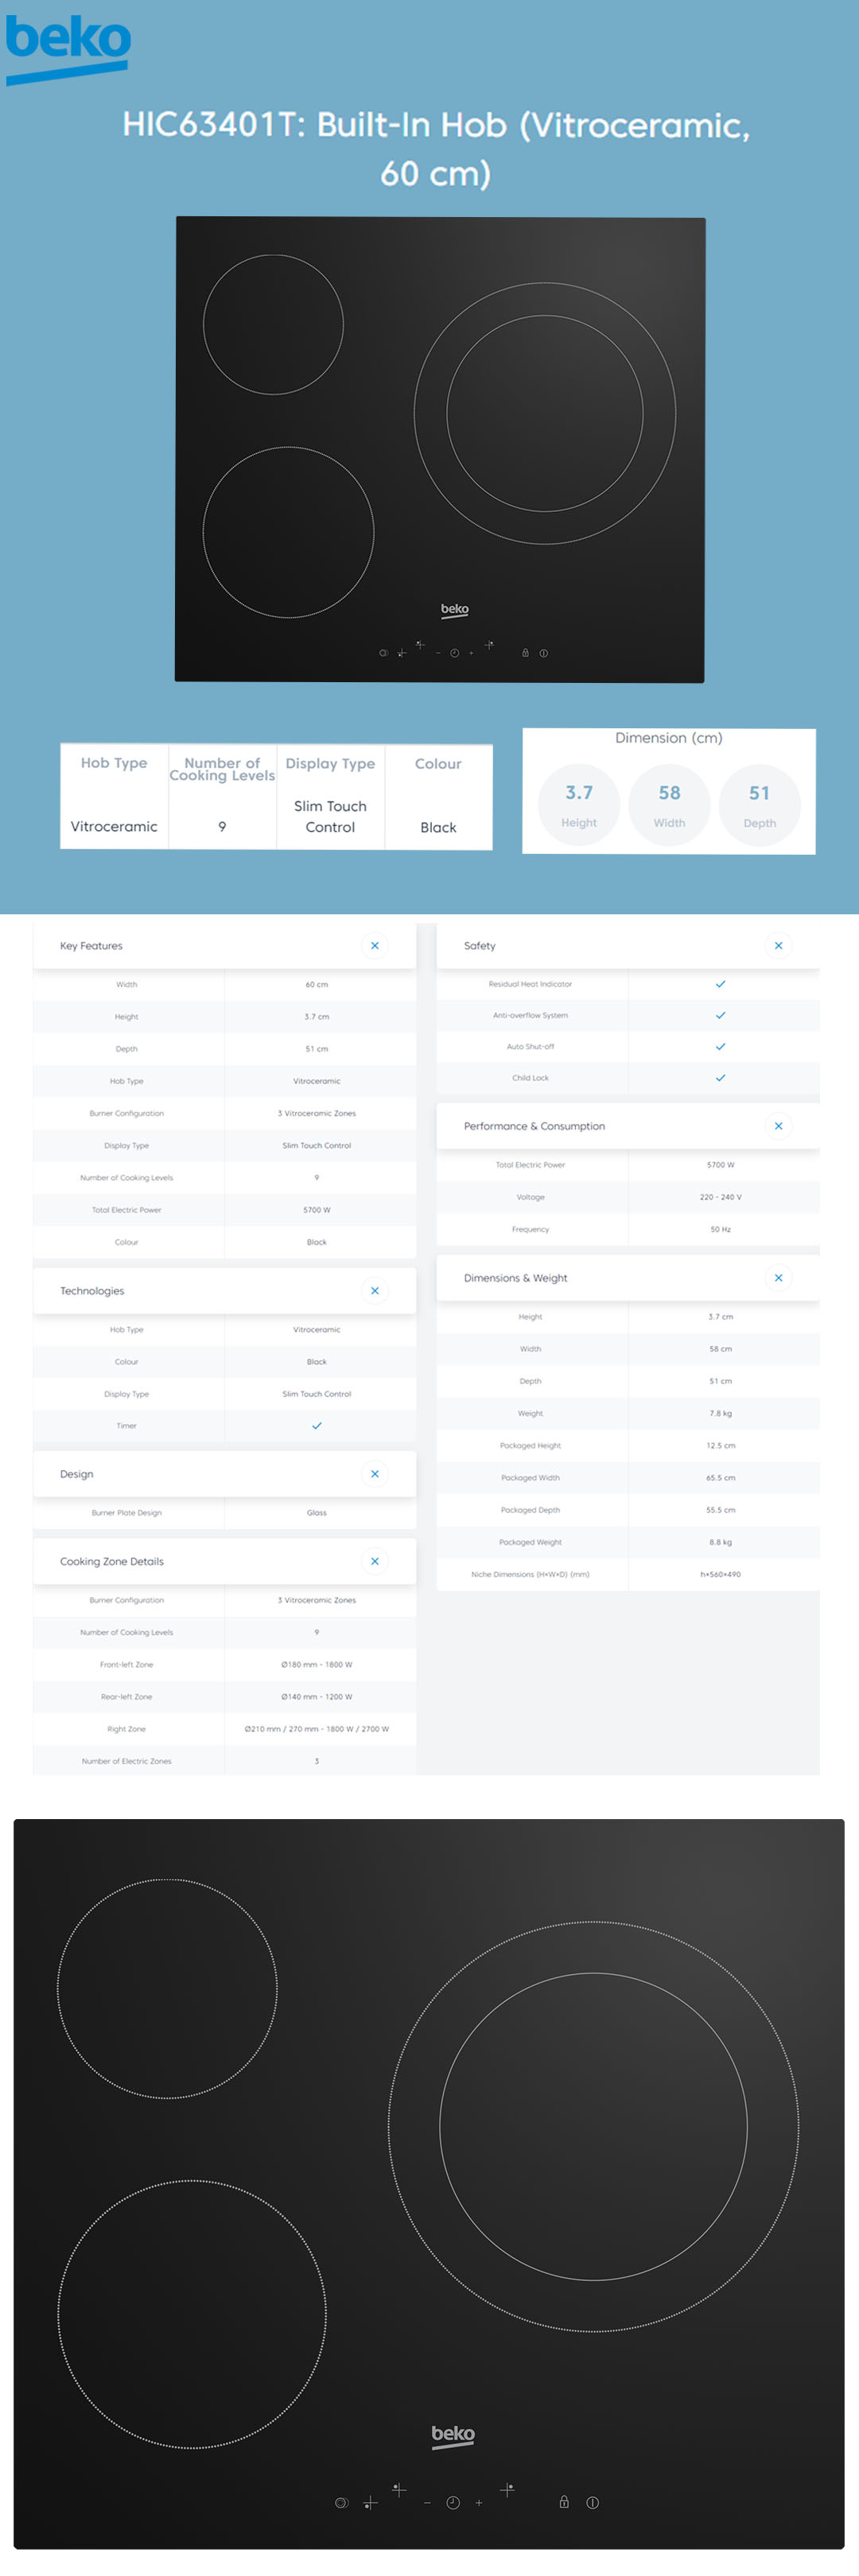859x2576 pixels.
Task: Click the timer clock icon on the large hob
Action: (x=453, y=2502)
